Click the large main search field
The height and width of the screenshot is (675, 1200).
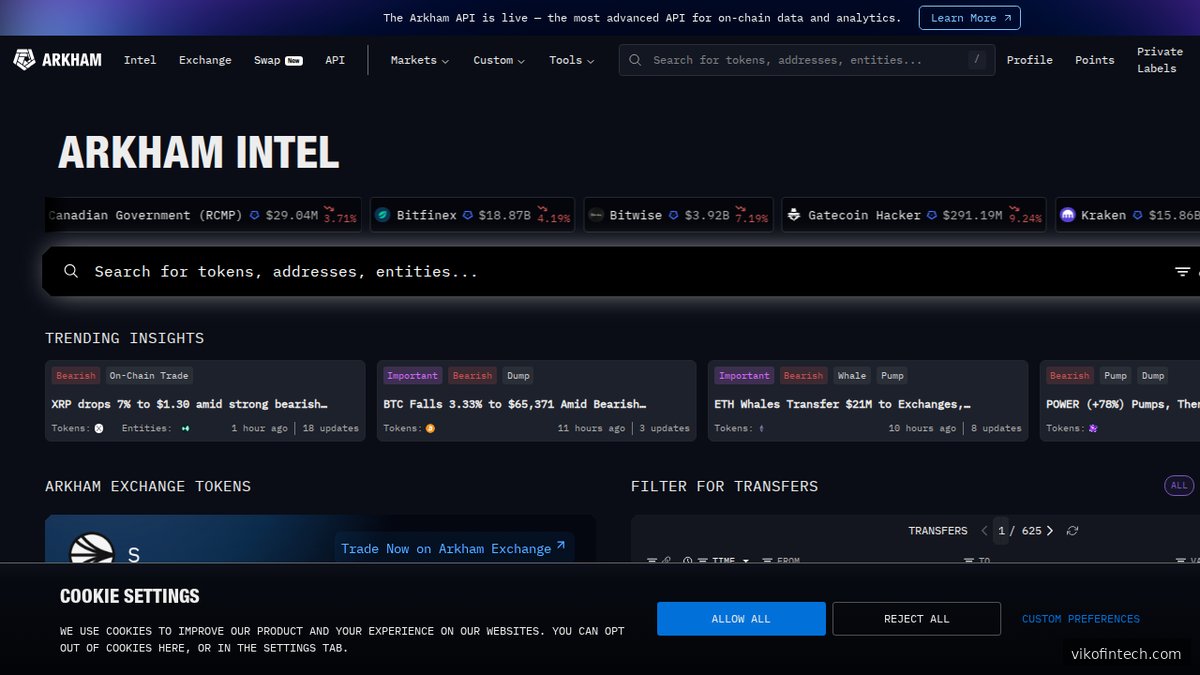(600, 271)
